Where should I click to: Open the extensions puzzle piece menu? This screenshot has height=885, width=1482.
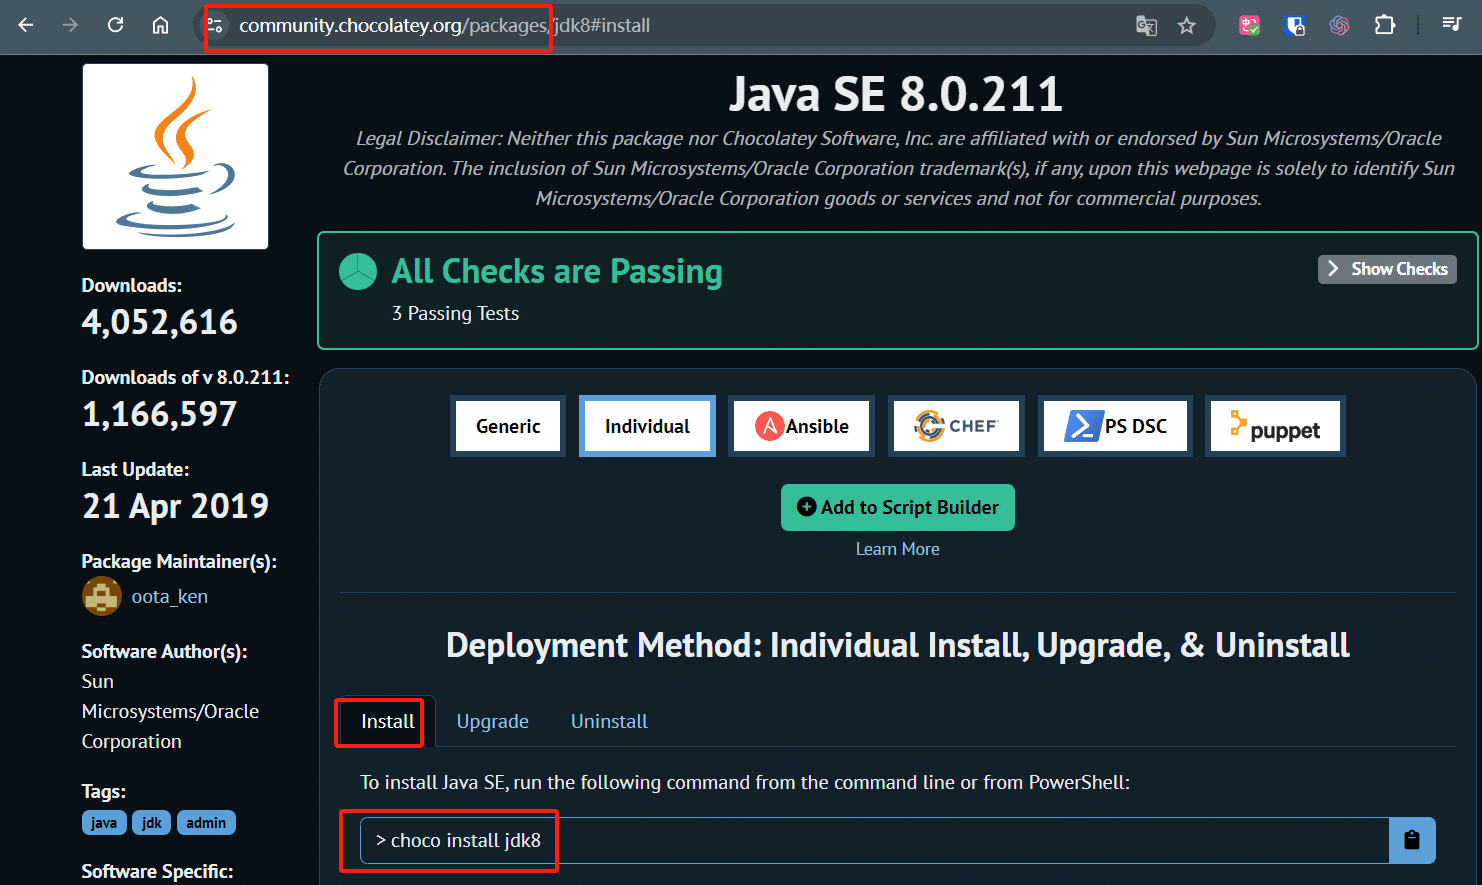point(1385,25)
